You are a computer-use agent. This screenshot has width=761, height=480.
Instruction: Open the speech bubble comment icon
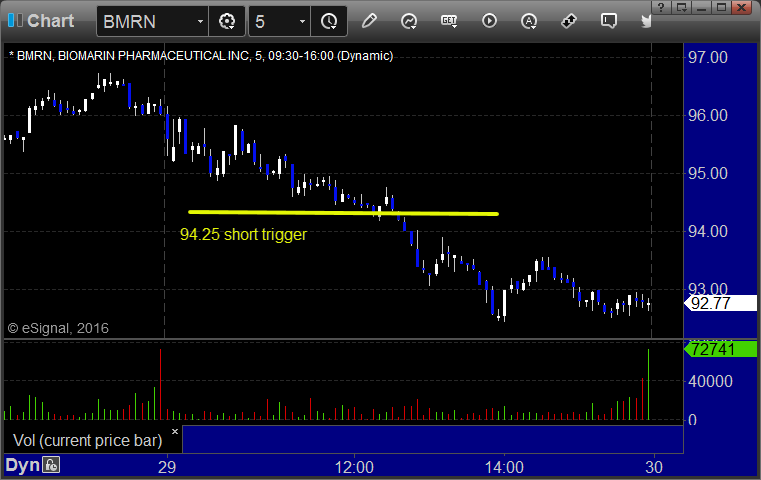[609, 21]
